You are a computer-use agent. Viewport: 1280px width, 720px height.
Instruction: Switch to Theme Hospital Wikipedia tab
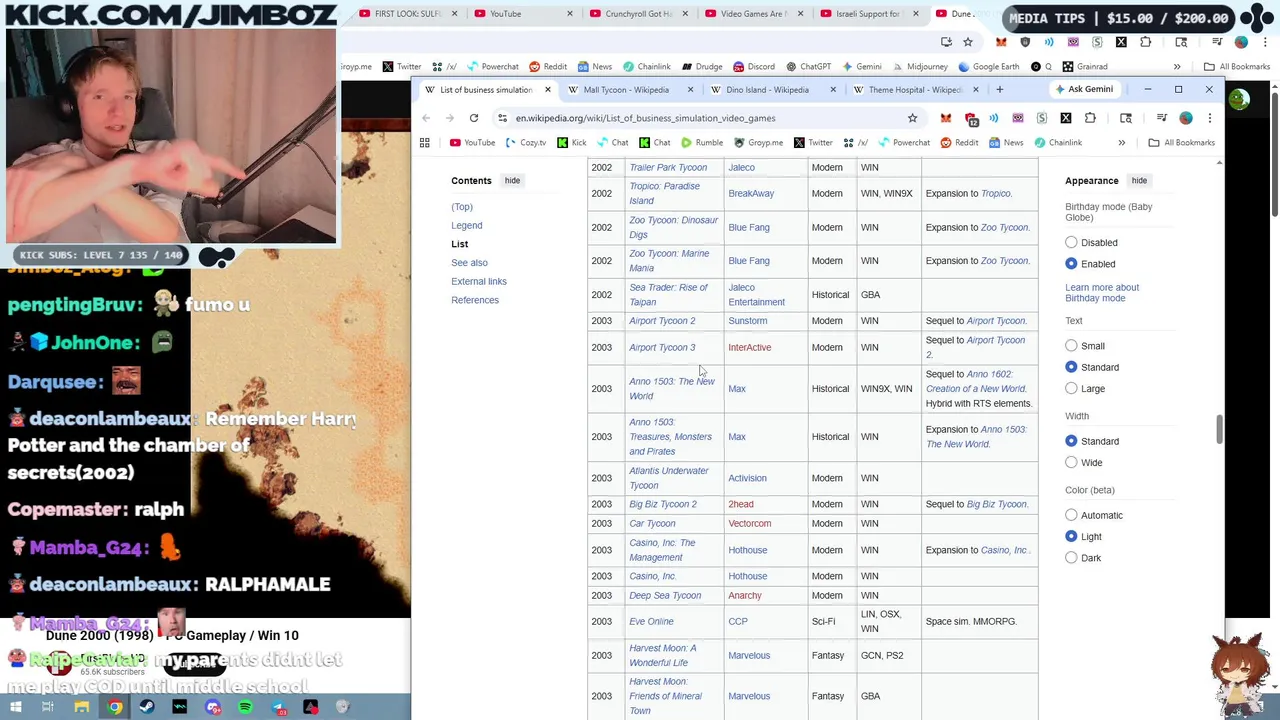[x=915, y=90]
